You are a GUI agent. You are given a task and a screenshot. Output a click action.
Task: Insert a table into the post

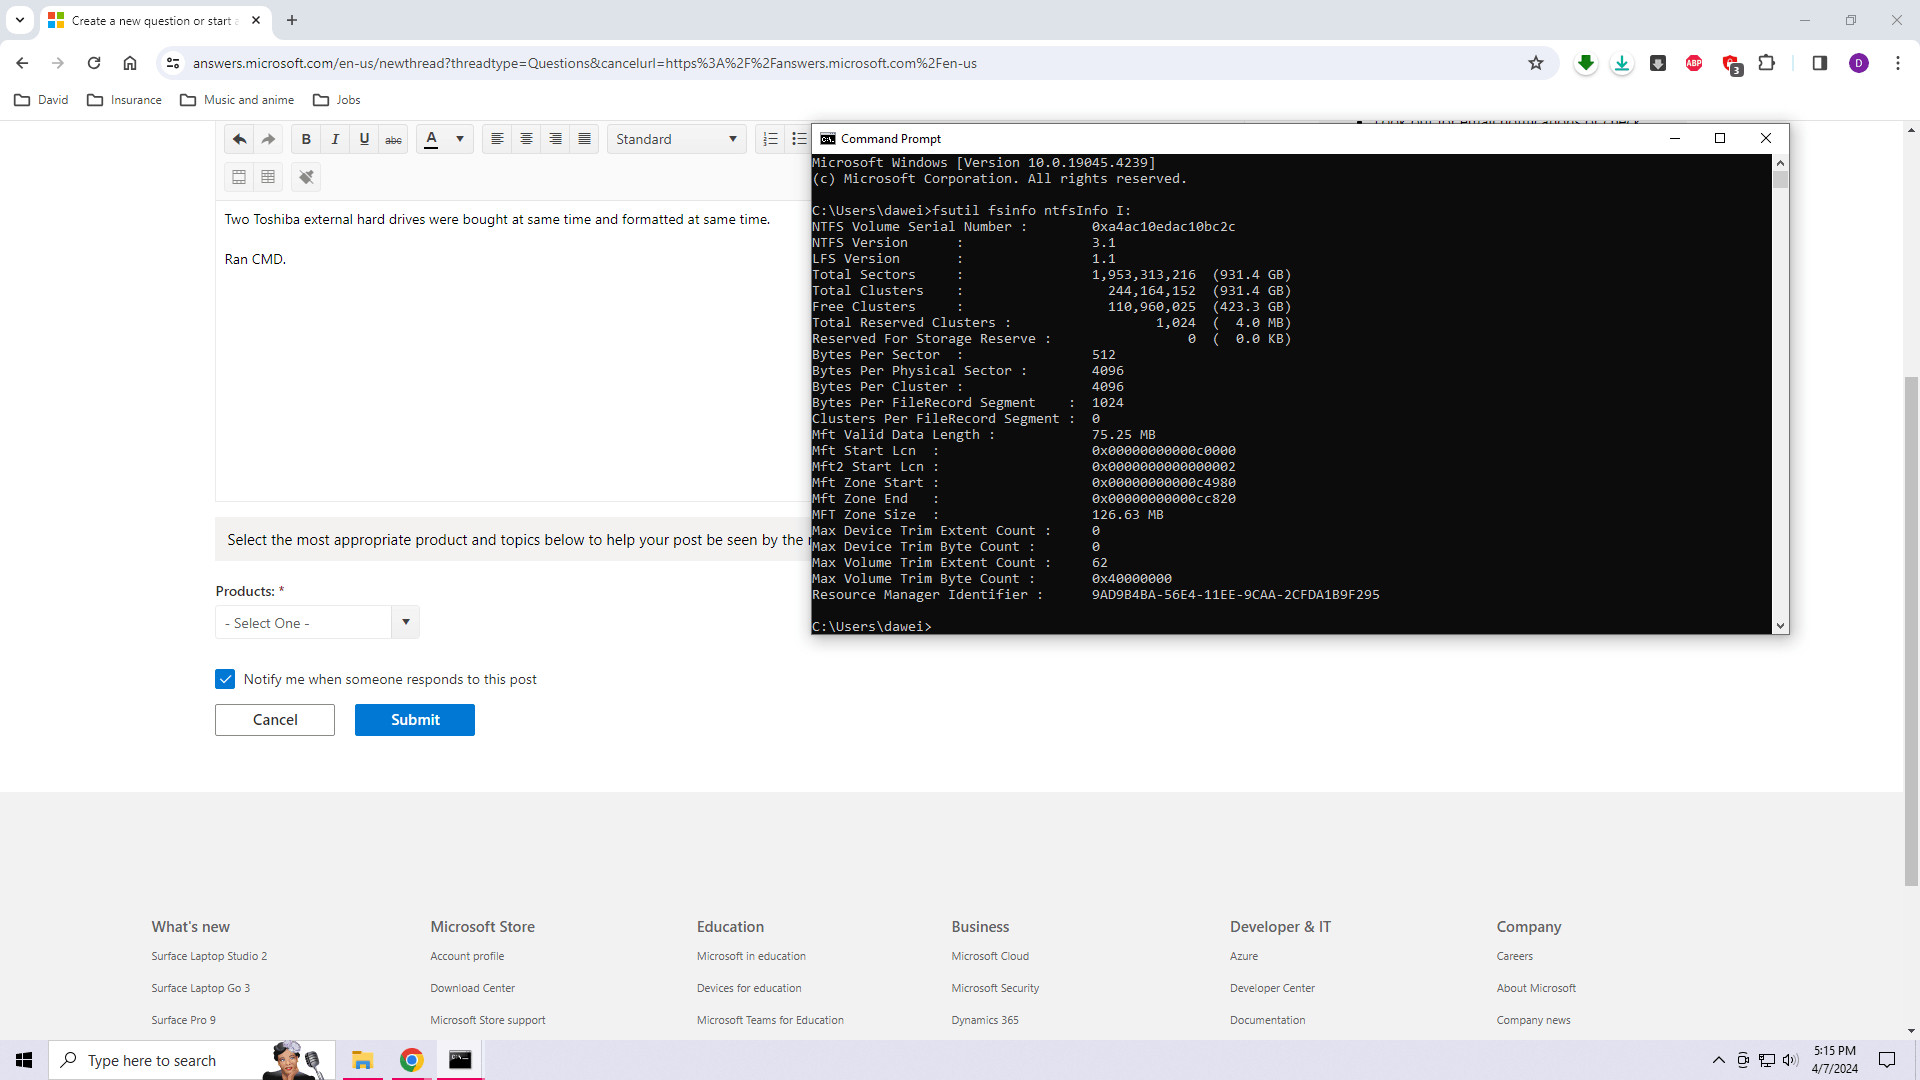(268, 177)
